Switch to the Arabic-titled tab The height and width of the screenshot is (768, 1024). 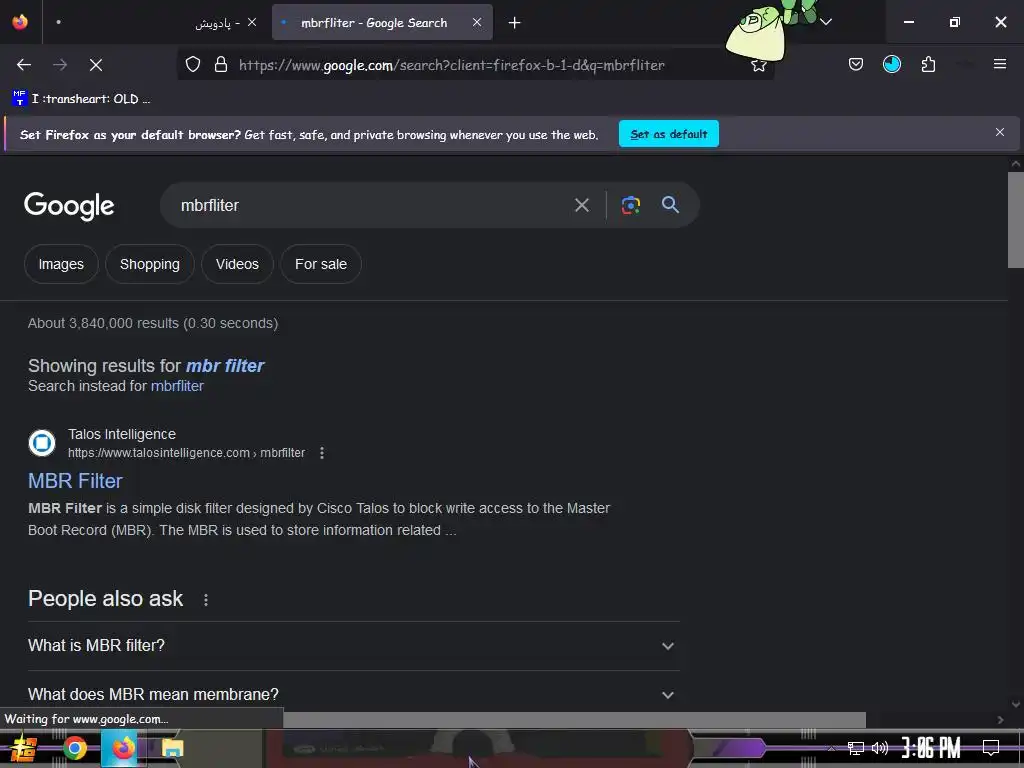point(155,22)
